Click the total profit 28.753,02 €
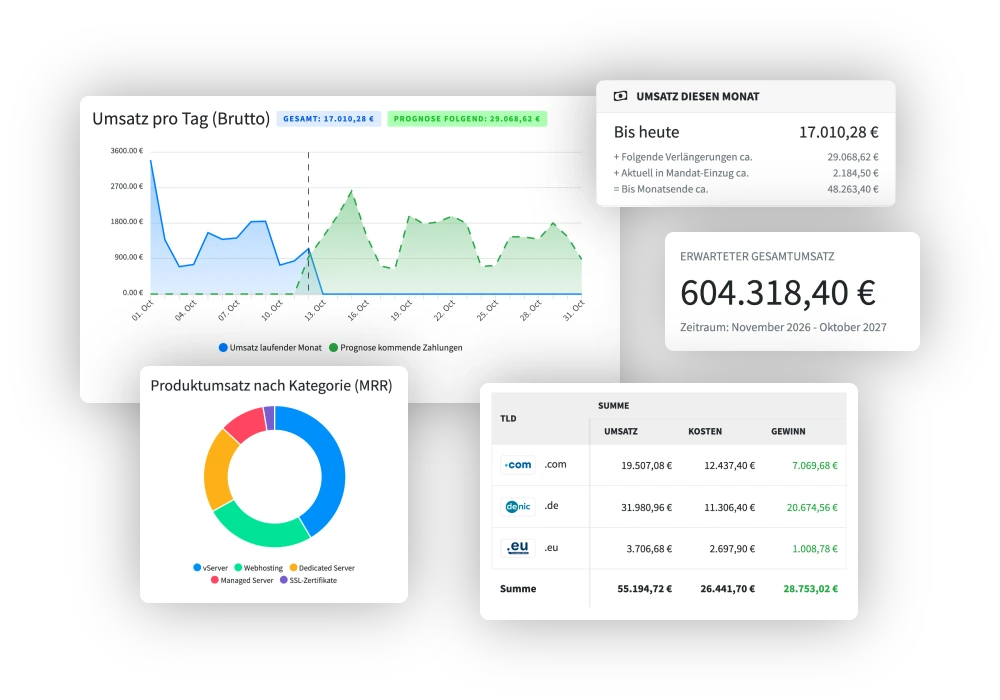This screenshot has width=1000, height=700. (811, 589)
